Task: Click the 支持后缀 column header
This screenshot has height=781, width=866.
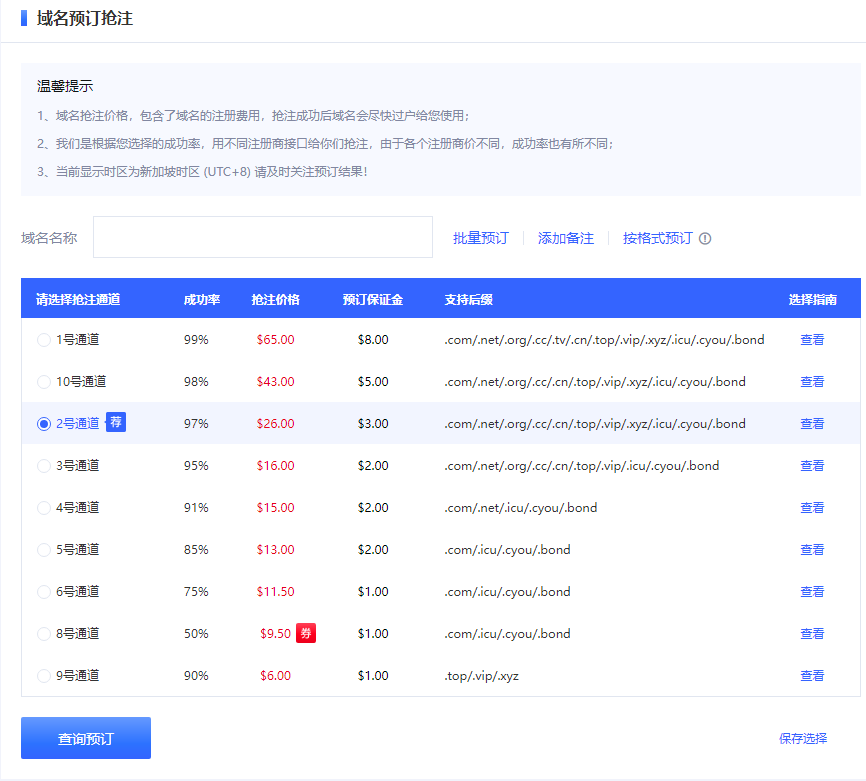Action: click(468, 299)
